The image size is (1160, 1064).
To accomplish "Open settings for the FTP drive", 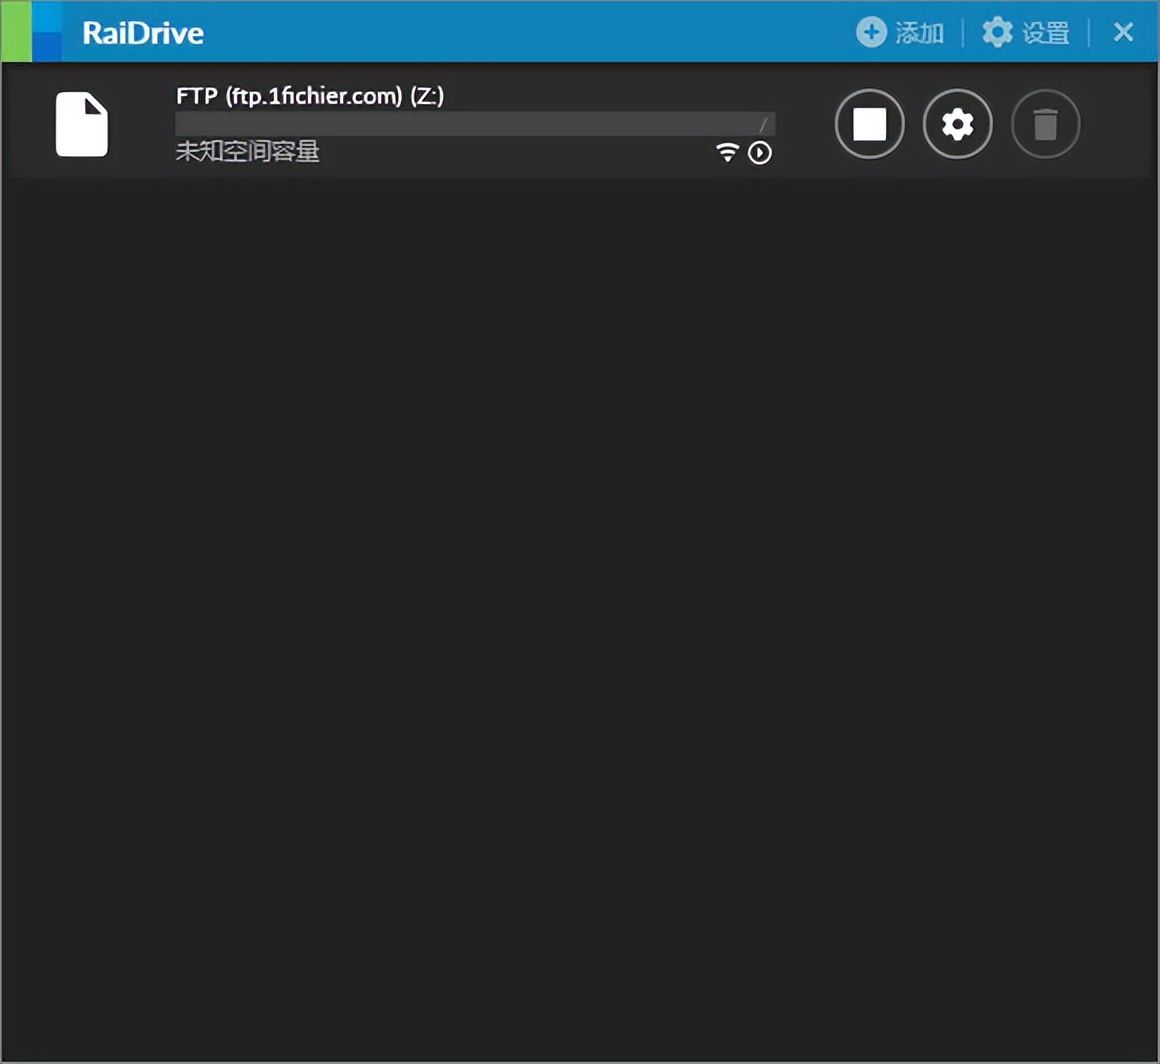I will (957, 124).
